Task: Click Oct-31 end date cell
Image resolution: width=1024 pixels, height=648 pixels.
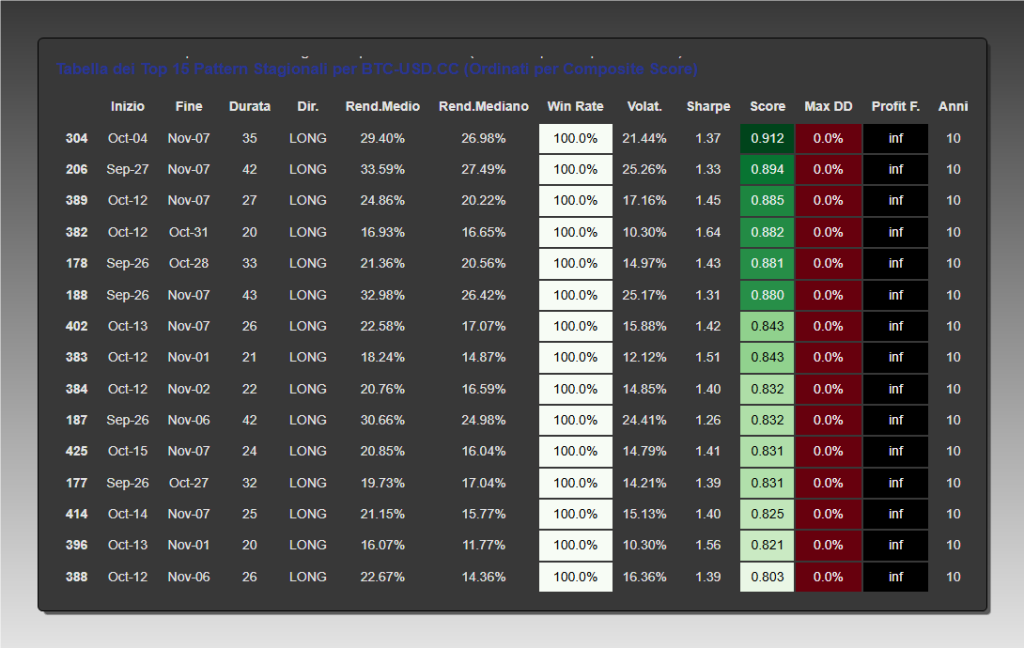Action: (x=189, y=232)
